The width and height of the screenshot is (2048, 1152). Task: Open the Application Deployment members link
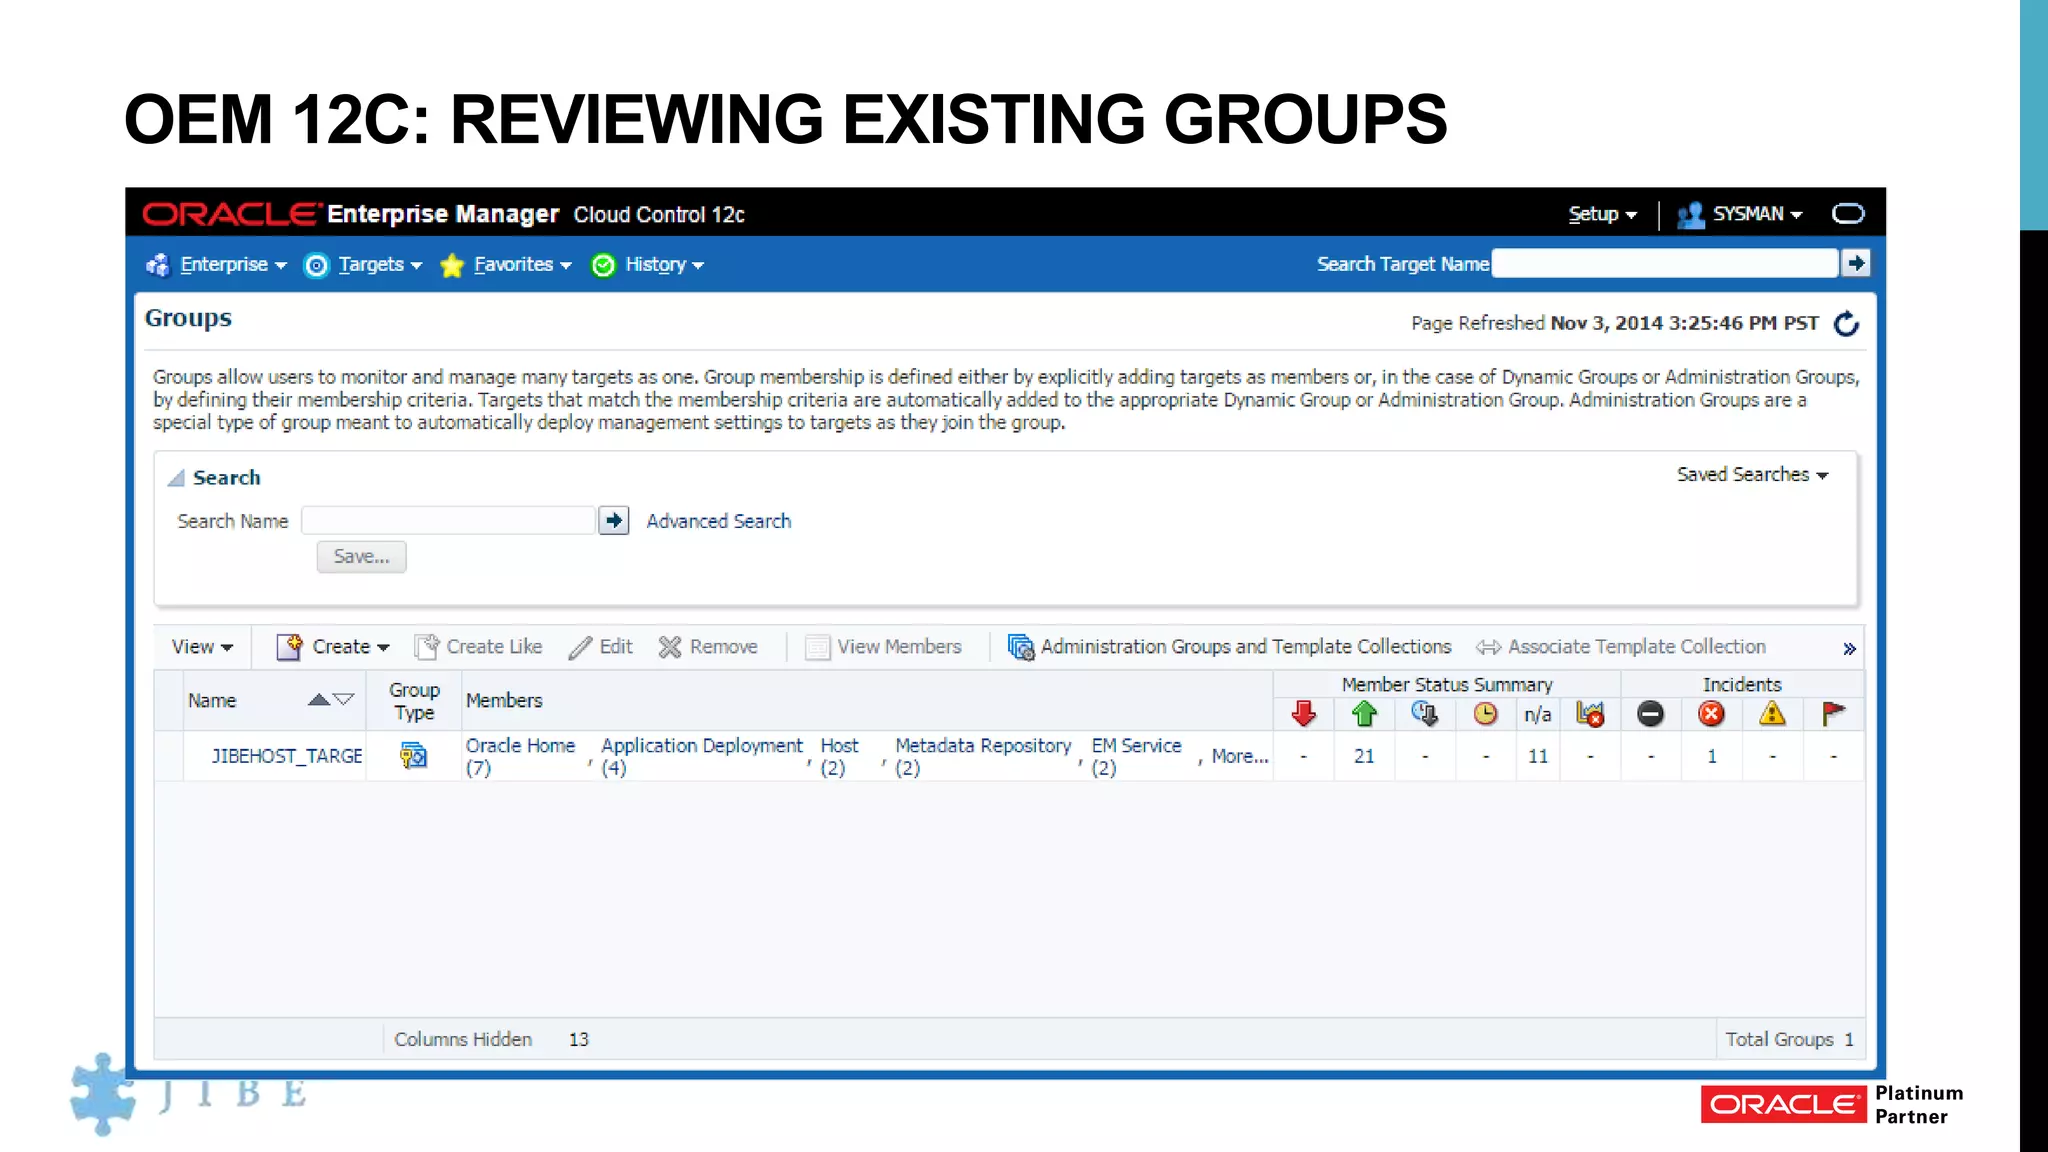click(x=701, y=756)
